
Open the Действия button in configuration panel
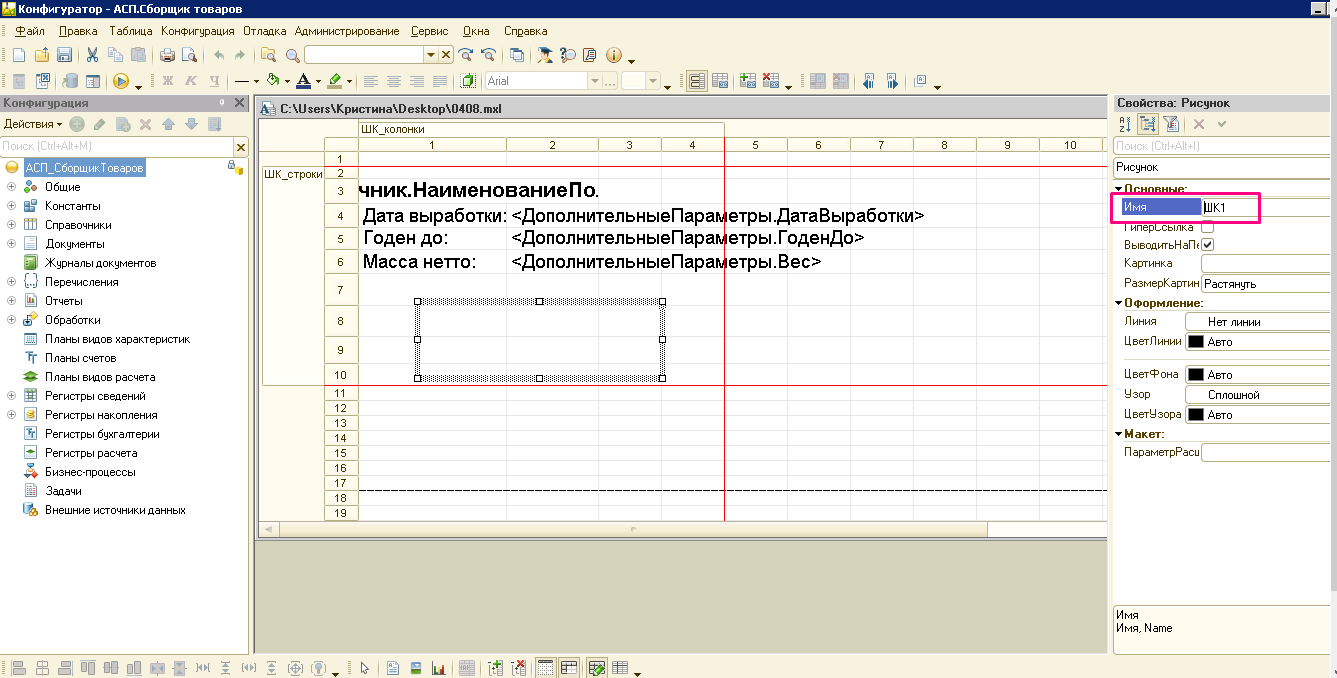tap(33, 124)
